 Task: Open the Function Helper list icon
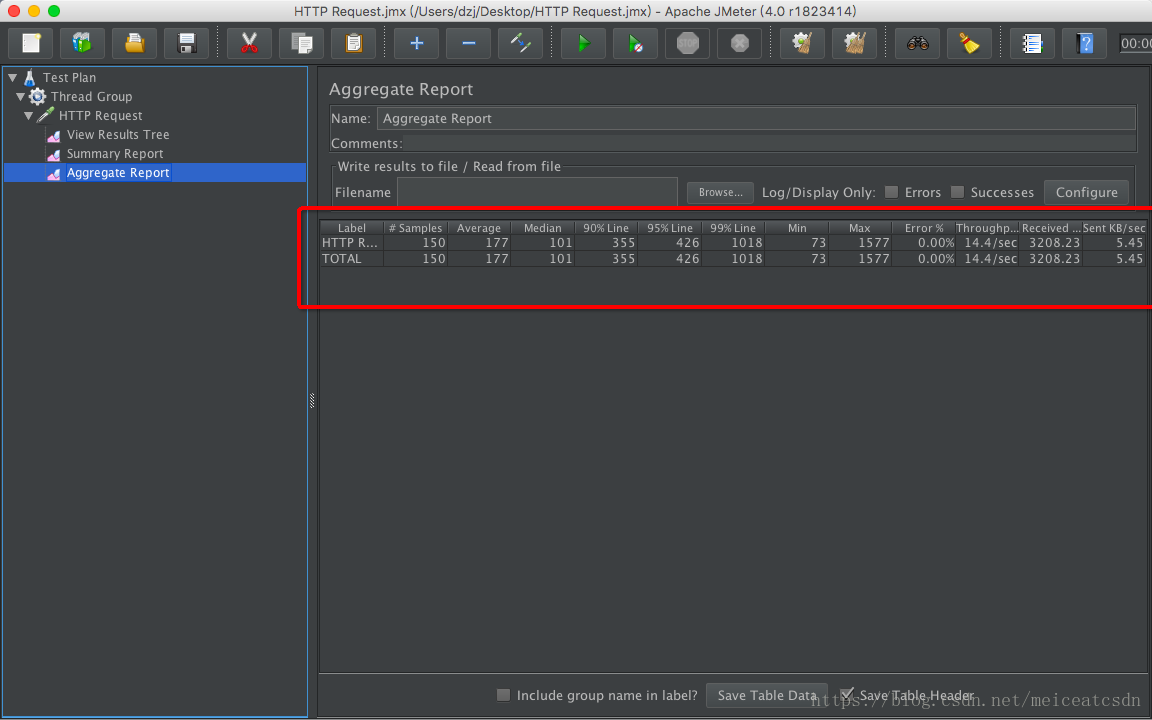[x=1032, y=43]
